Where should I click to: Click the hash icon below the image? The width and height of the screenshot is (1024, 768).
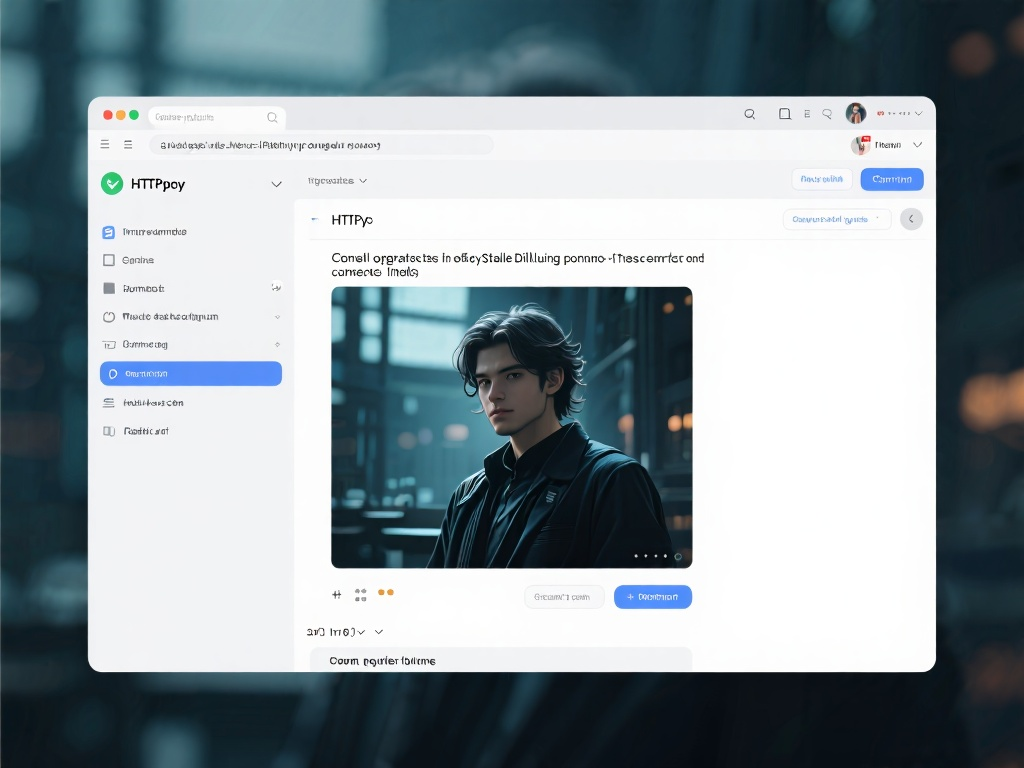(336, 595)
